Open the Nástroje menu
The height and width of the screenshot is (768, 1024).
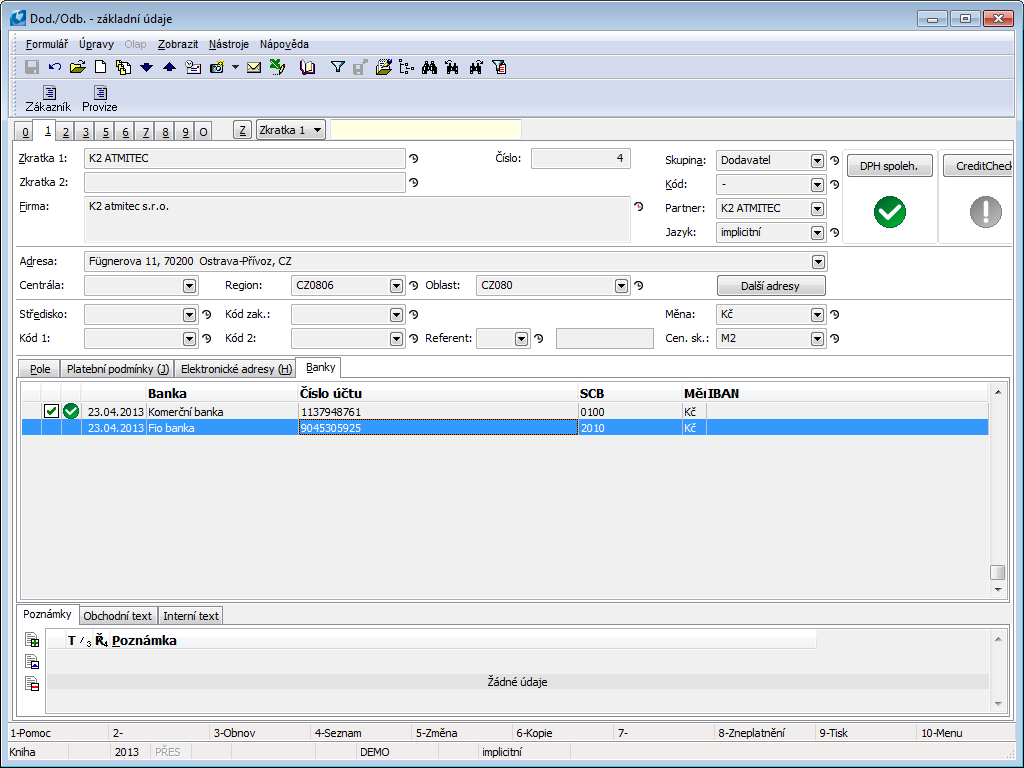click(229, 44)
